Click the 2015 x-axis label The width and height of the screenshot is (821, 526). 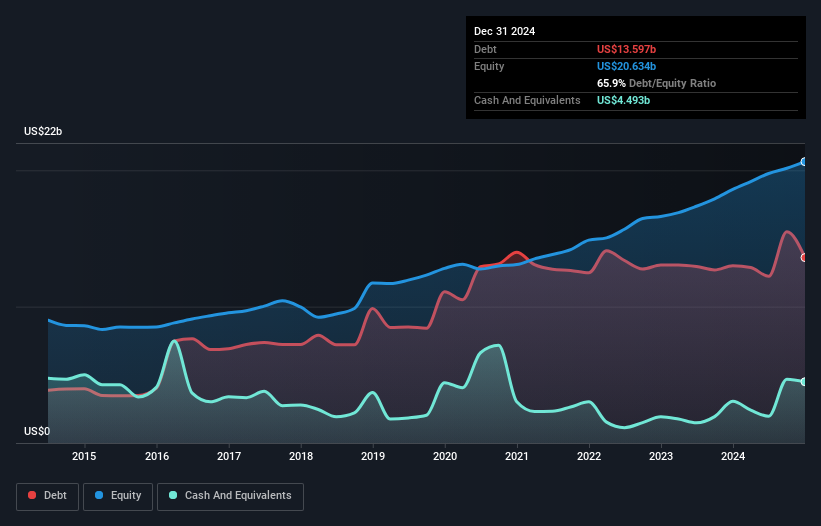point(84,456)
